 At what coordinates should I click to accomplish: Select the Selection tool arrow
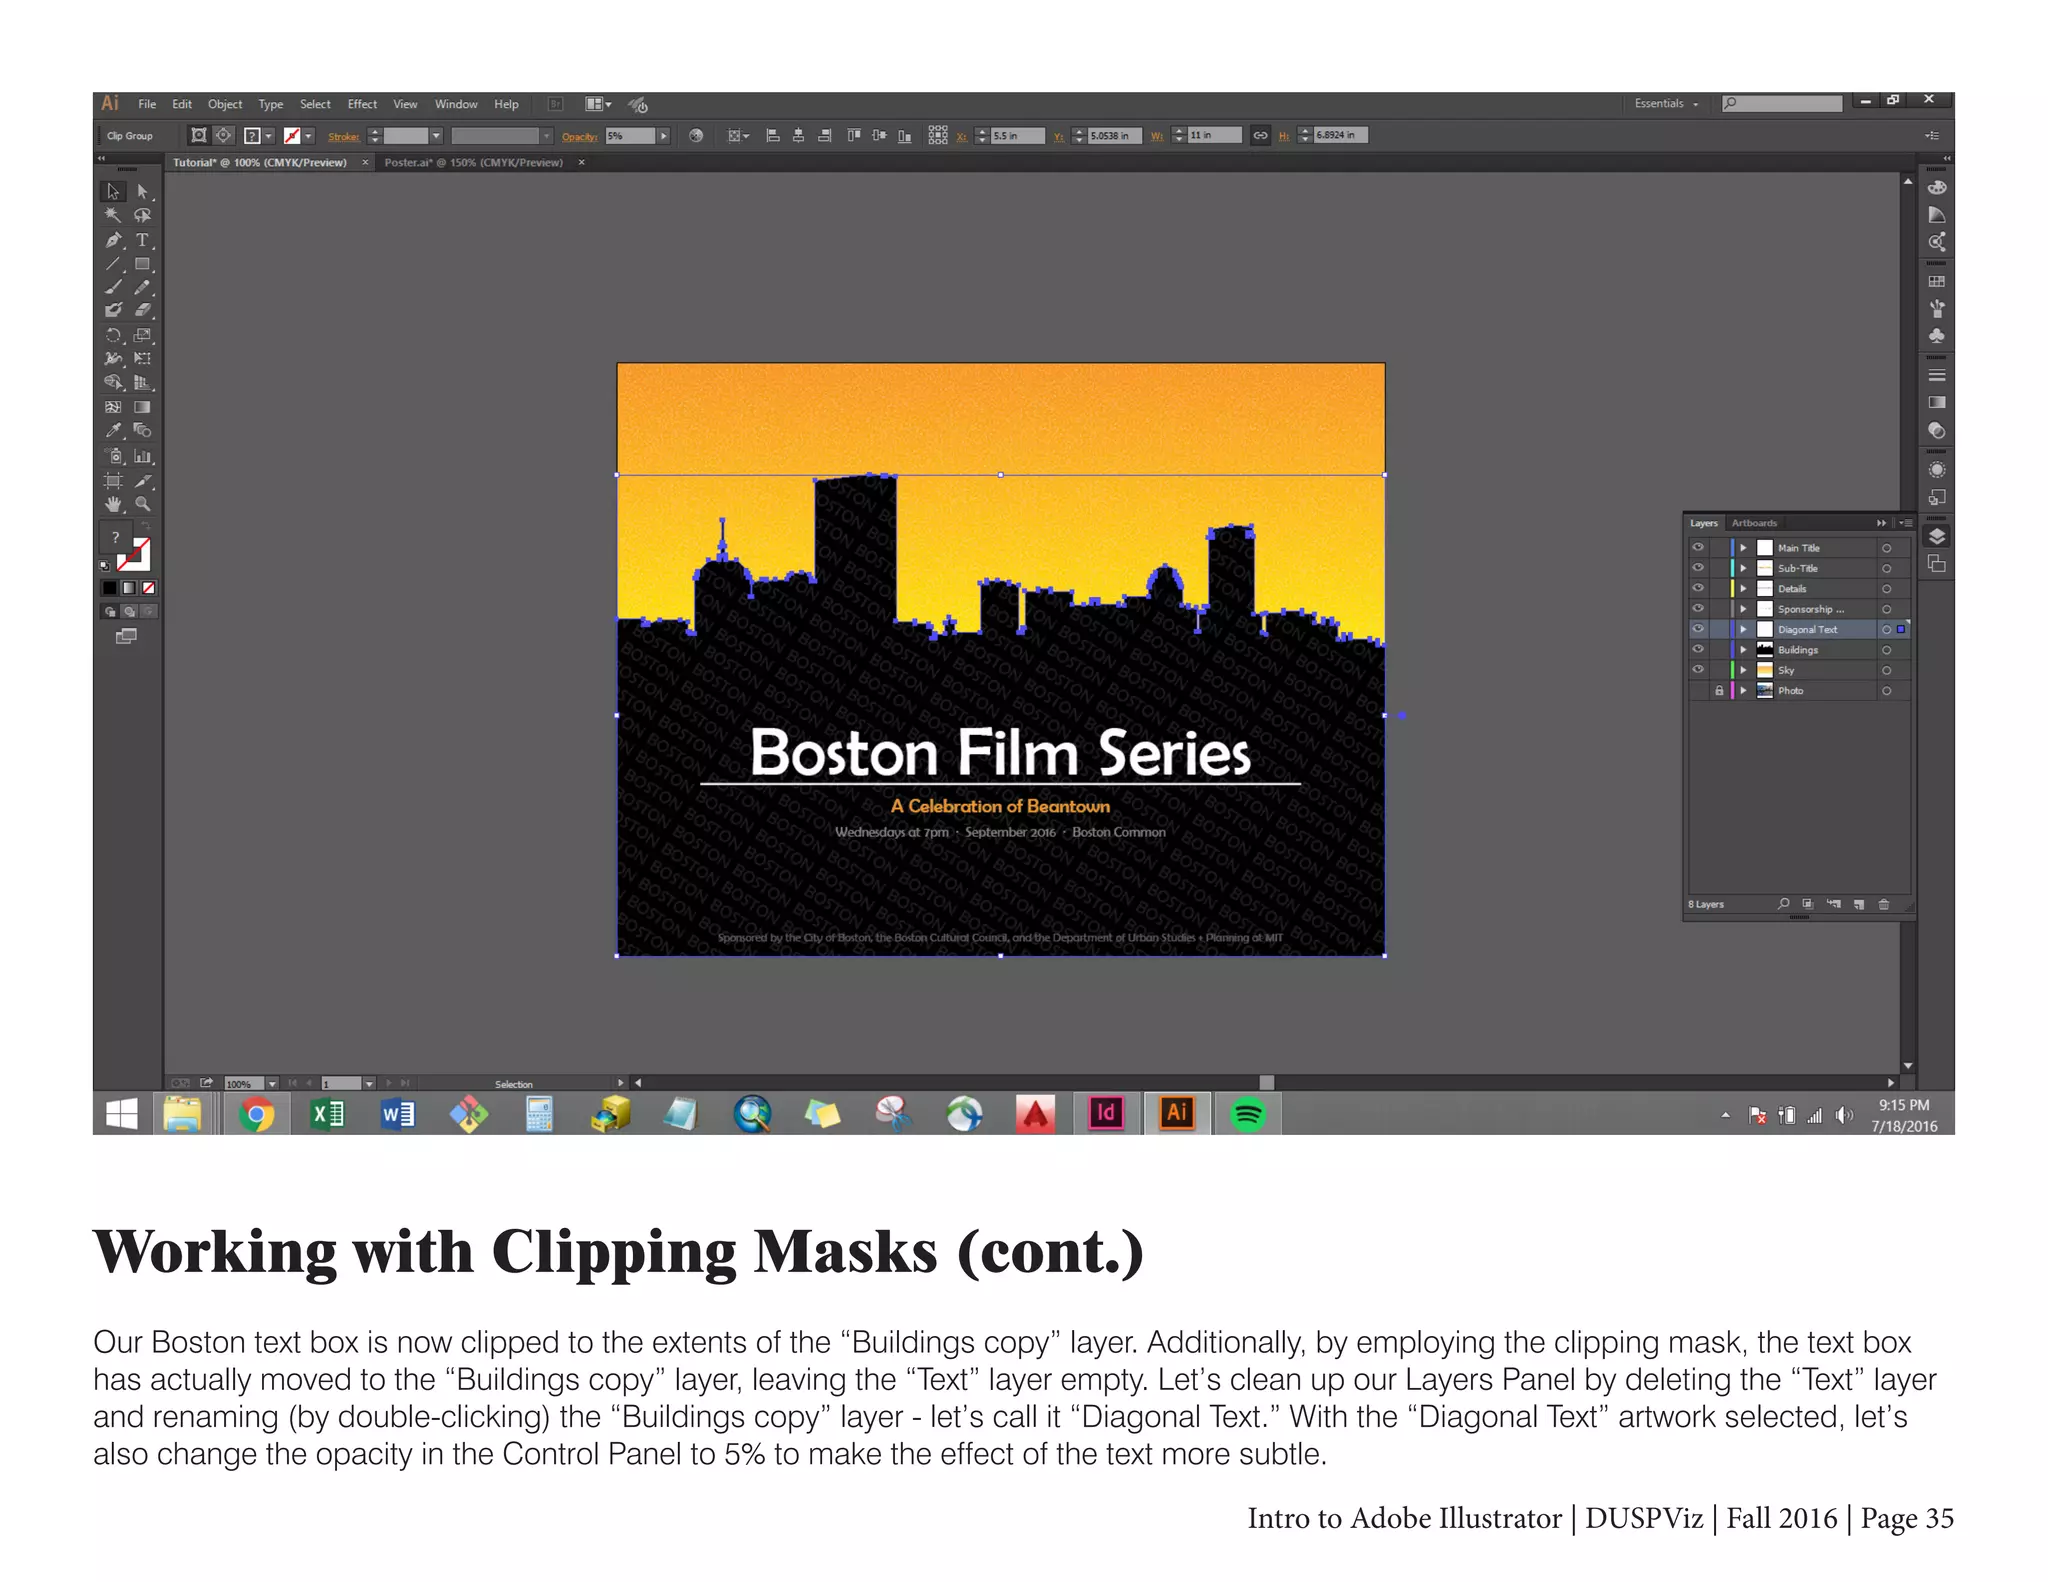pos(113,191)
